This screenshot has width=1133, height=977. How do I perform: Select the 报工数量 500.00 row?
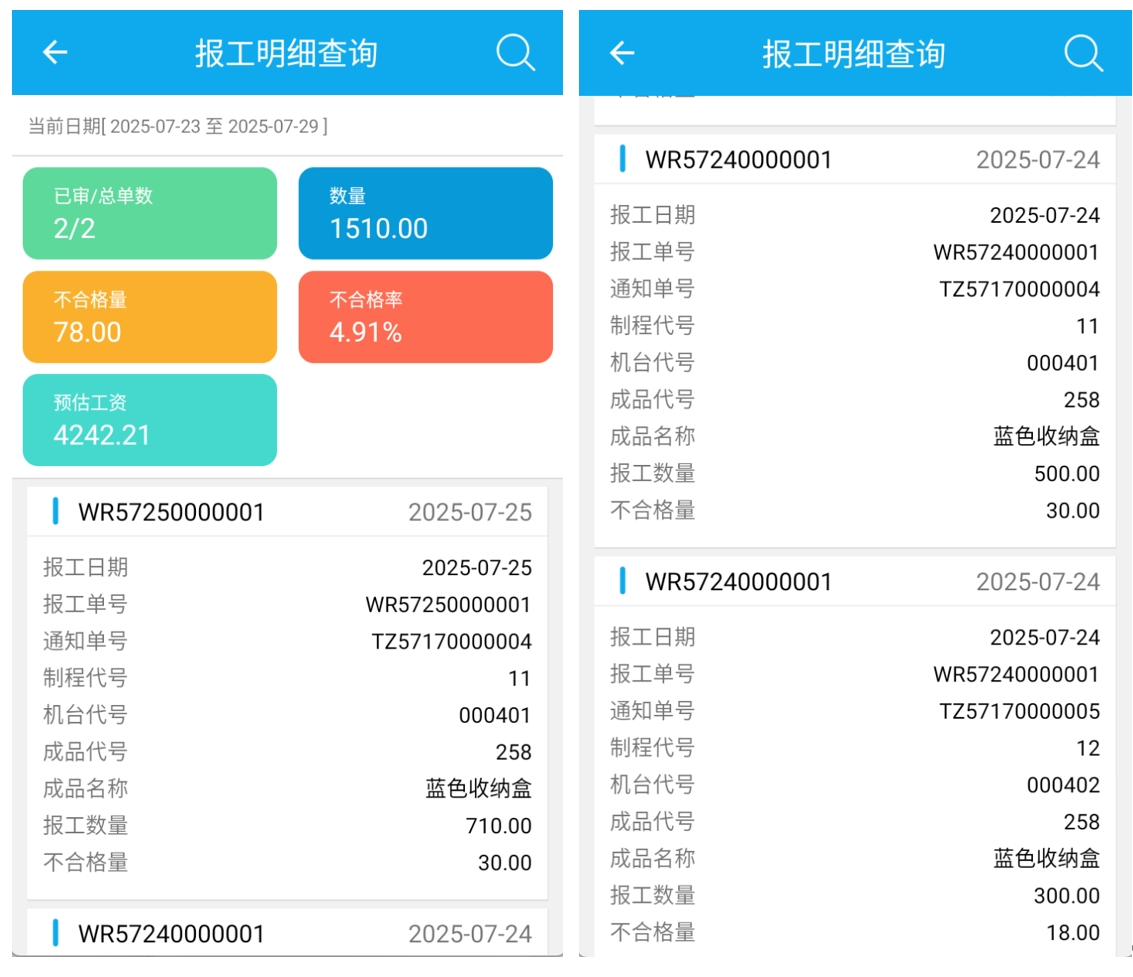pyautogui.click(x=854, y=474)
